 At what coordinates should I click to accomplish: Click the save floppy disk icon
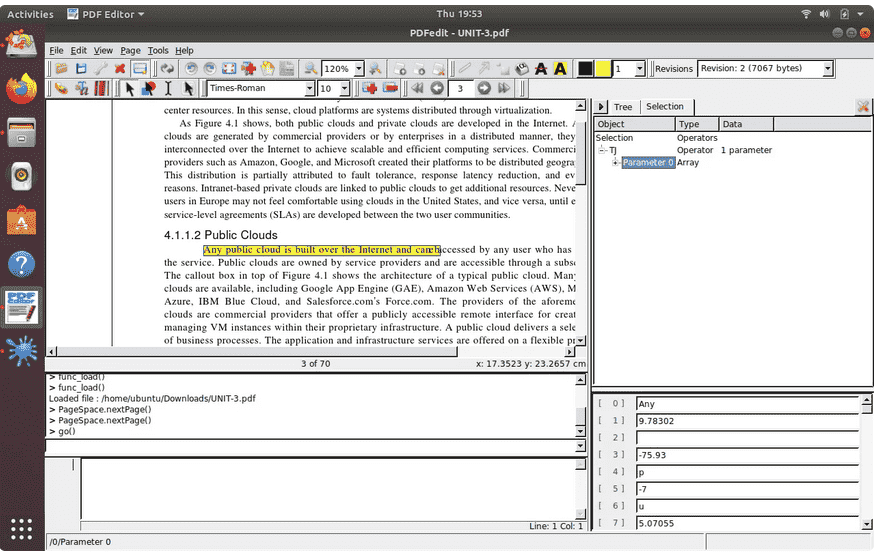tap(81, 69)
